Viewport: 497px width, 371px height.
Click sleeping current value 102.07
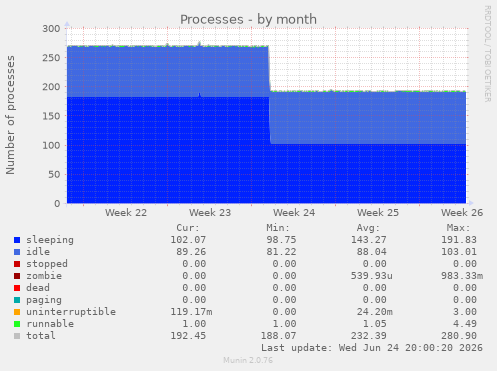(x=188, y=240)
